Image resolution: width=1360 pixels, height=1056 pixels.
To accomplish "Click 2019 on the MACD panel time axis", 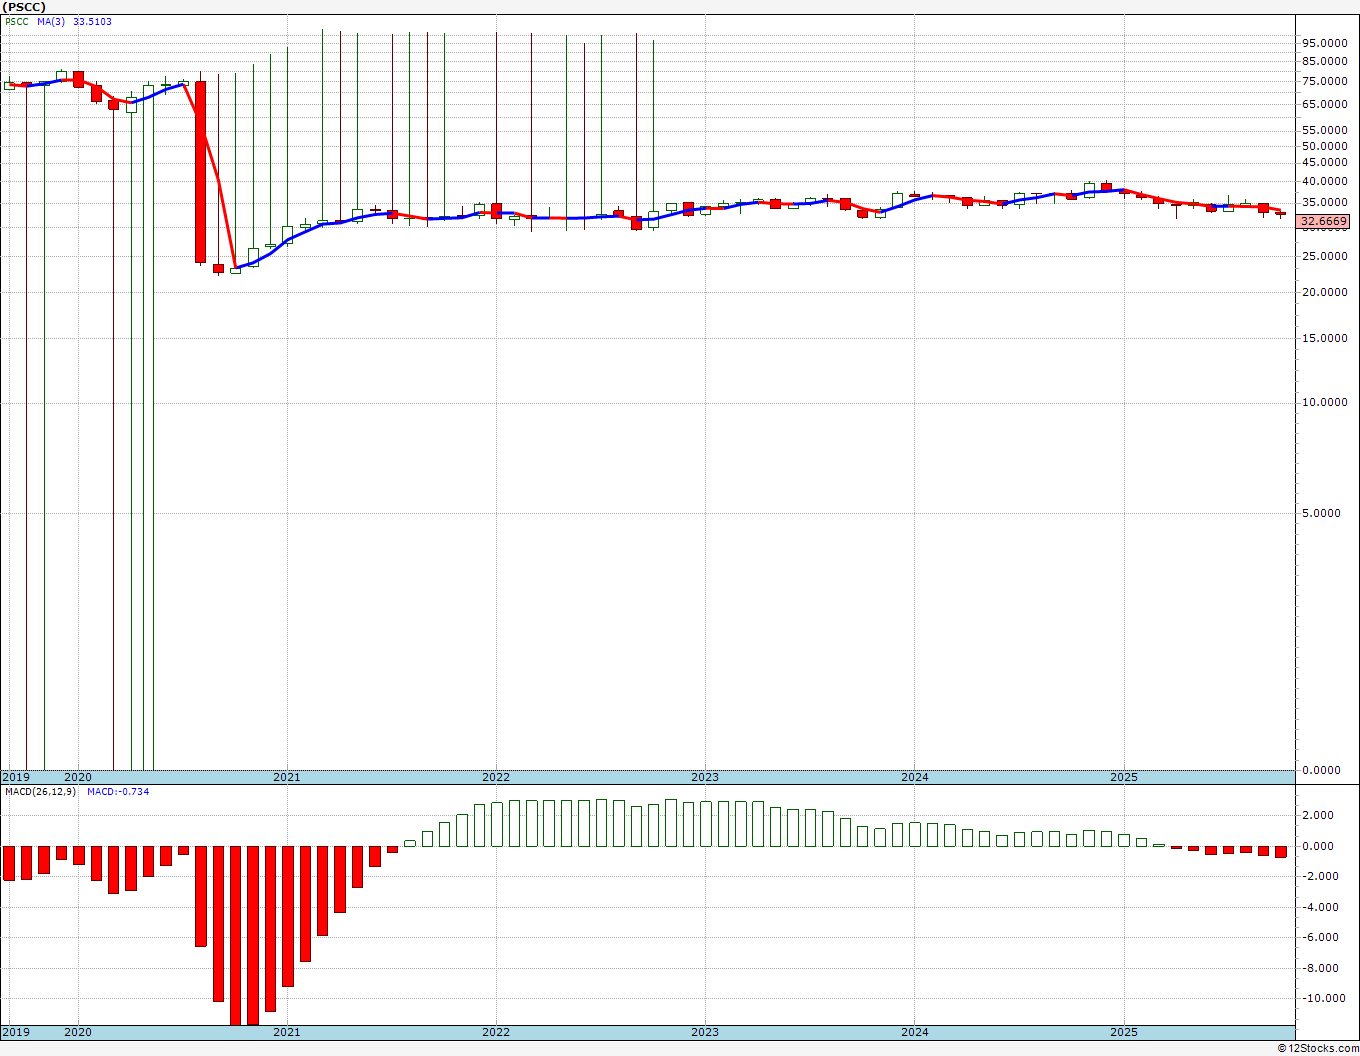I will point(15,1032).
